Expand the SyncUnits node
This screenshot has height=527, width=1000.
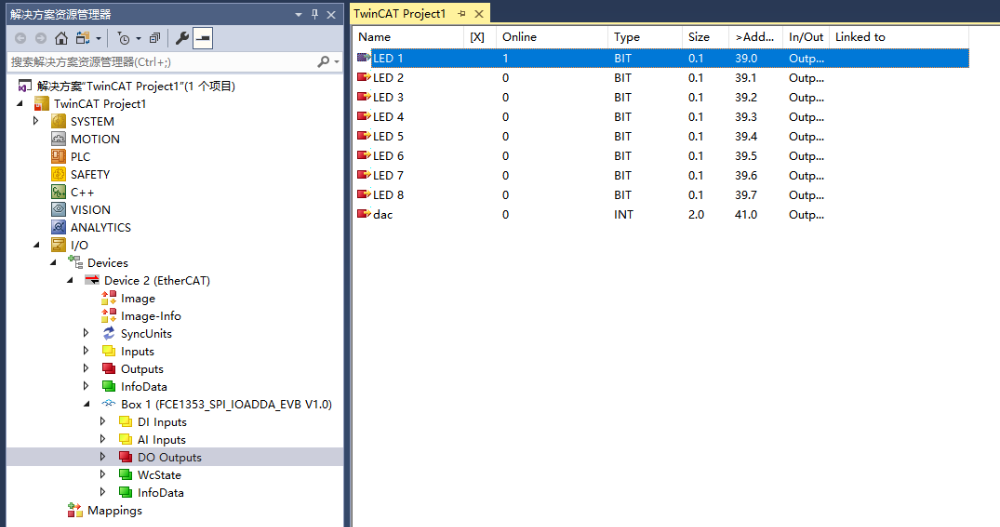(x=86, y=332)
